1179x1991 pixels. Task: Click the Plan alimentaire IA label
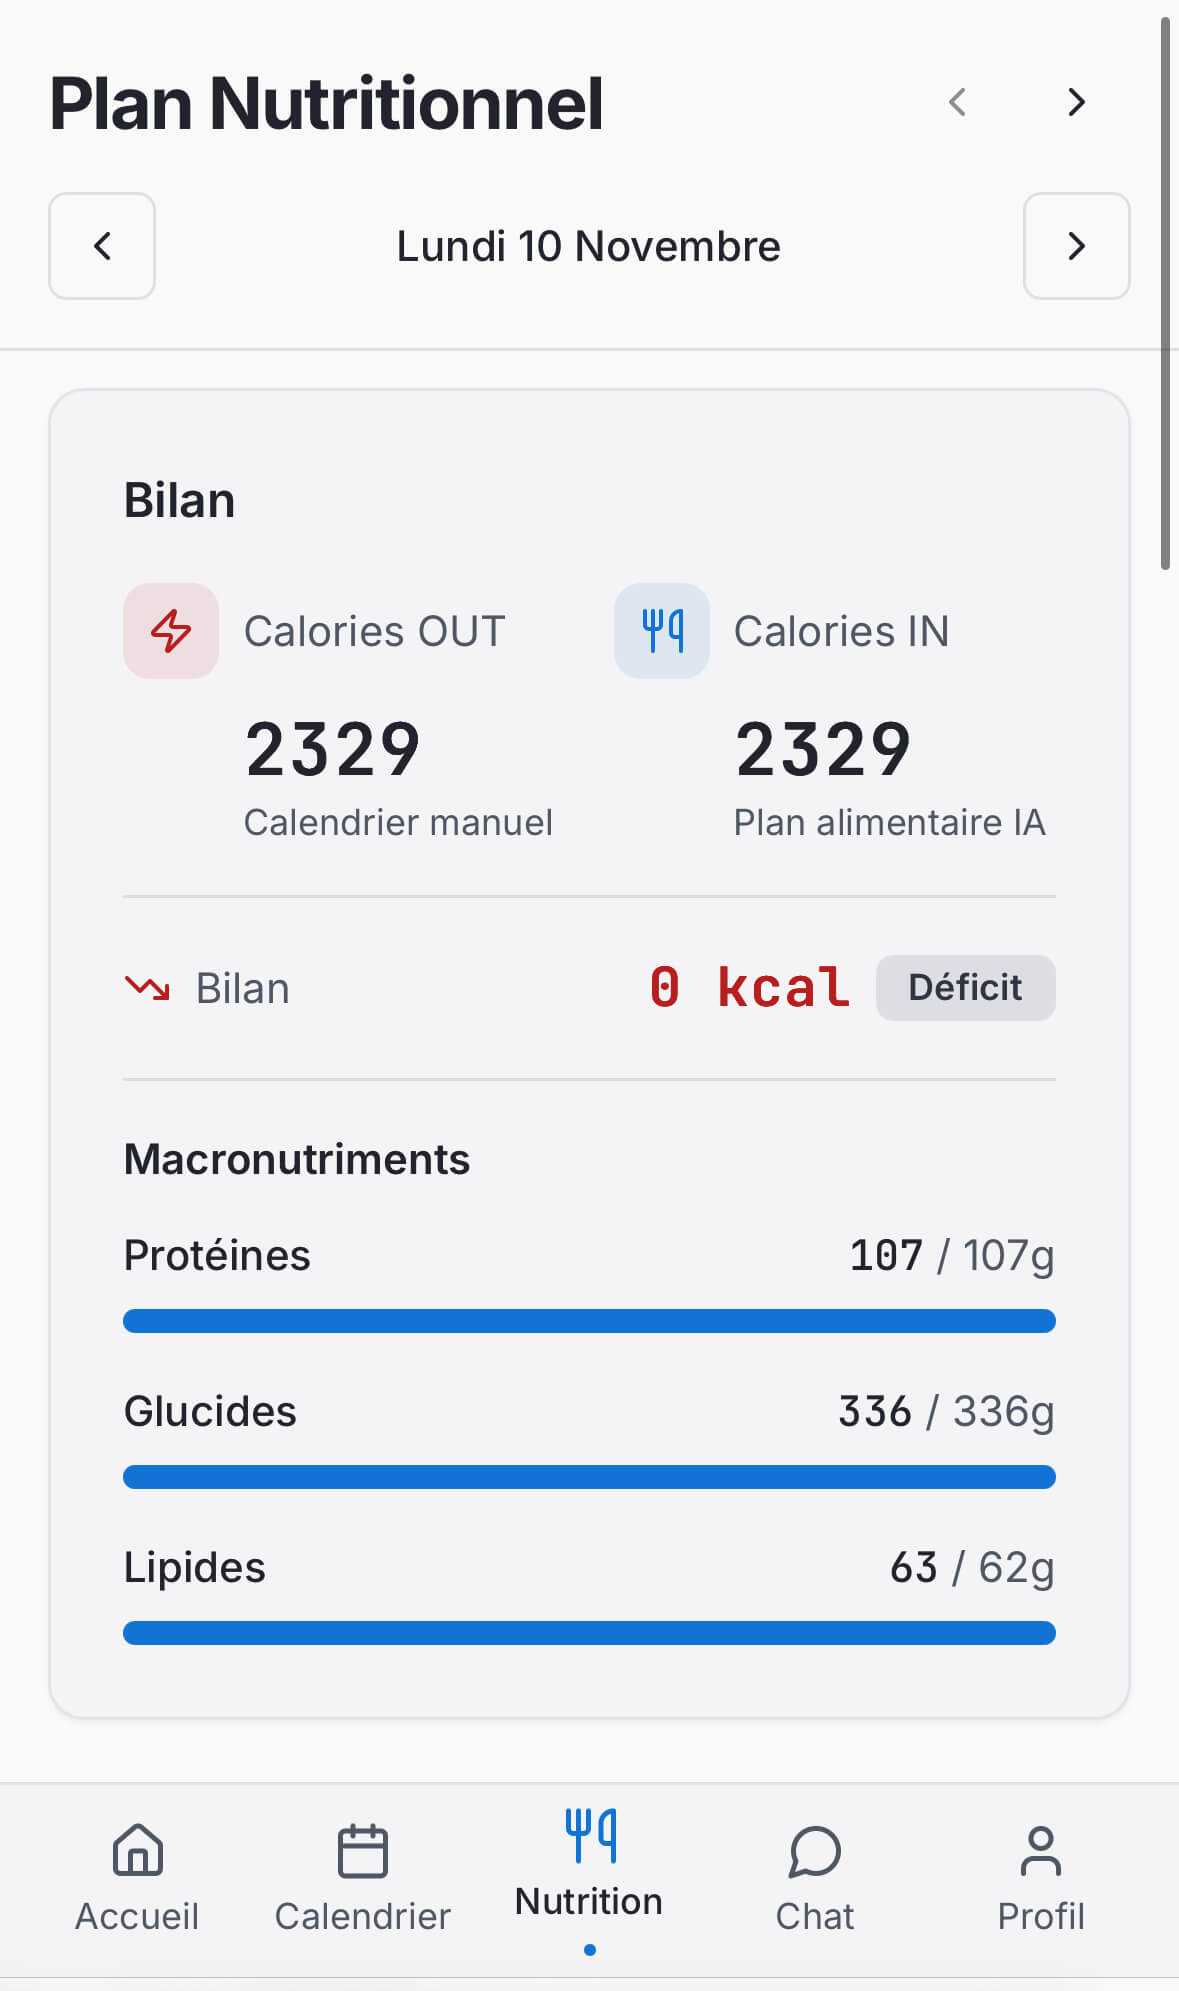coord(889,822)
